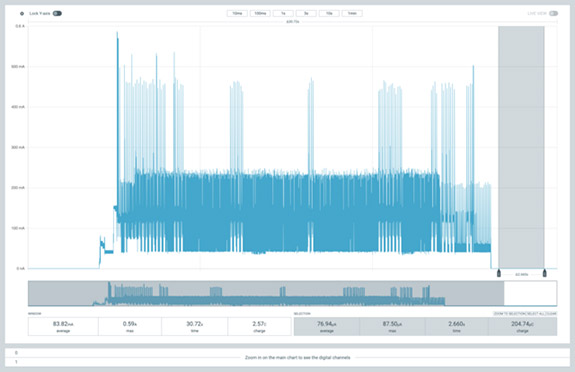Click digital channel 1 label

(x=16, y=362)
